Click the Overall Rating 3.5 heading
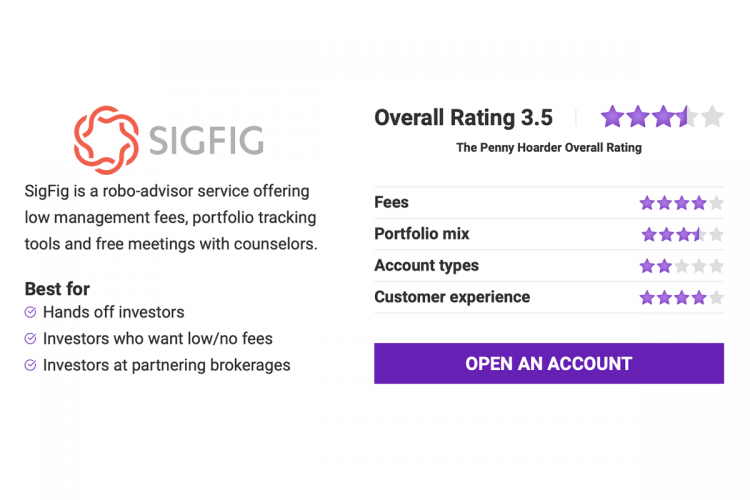Image resolution: width=750 pixels, height=500 pixels. pyautogui.click(x=463, y=118)
